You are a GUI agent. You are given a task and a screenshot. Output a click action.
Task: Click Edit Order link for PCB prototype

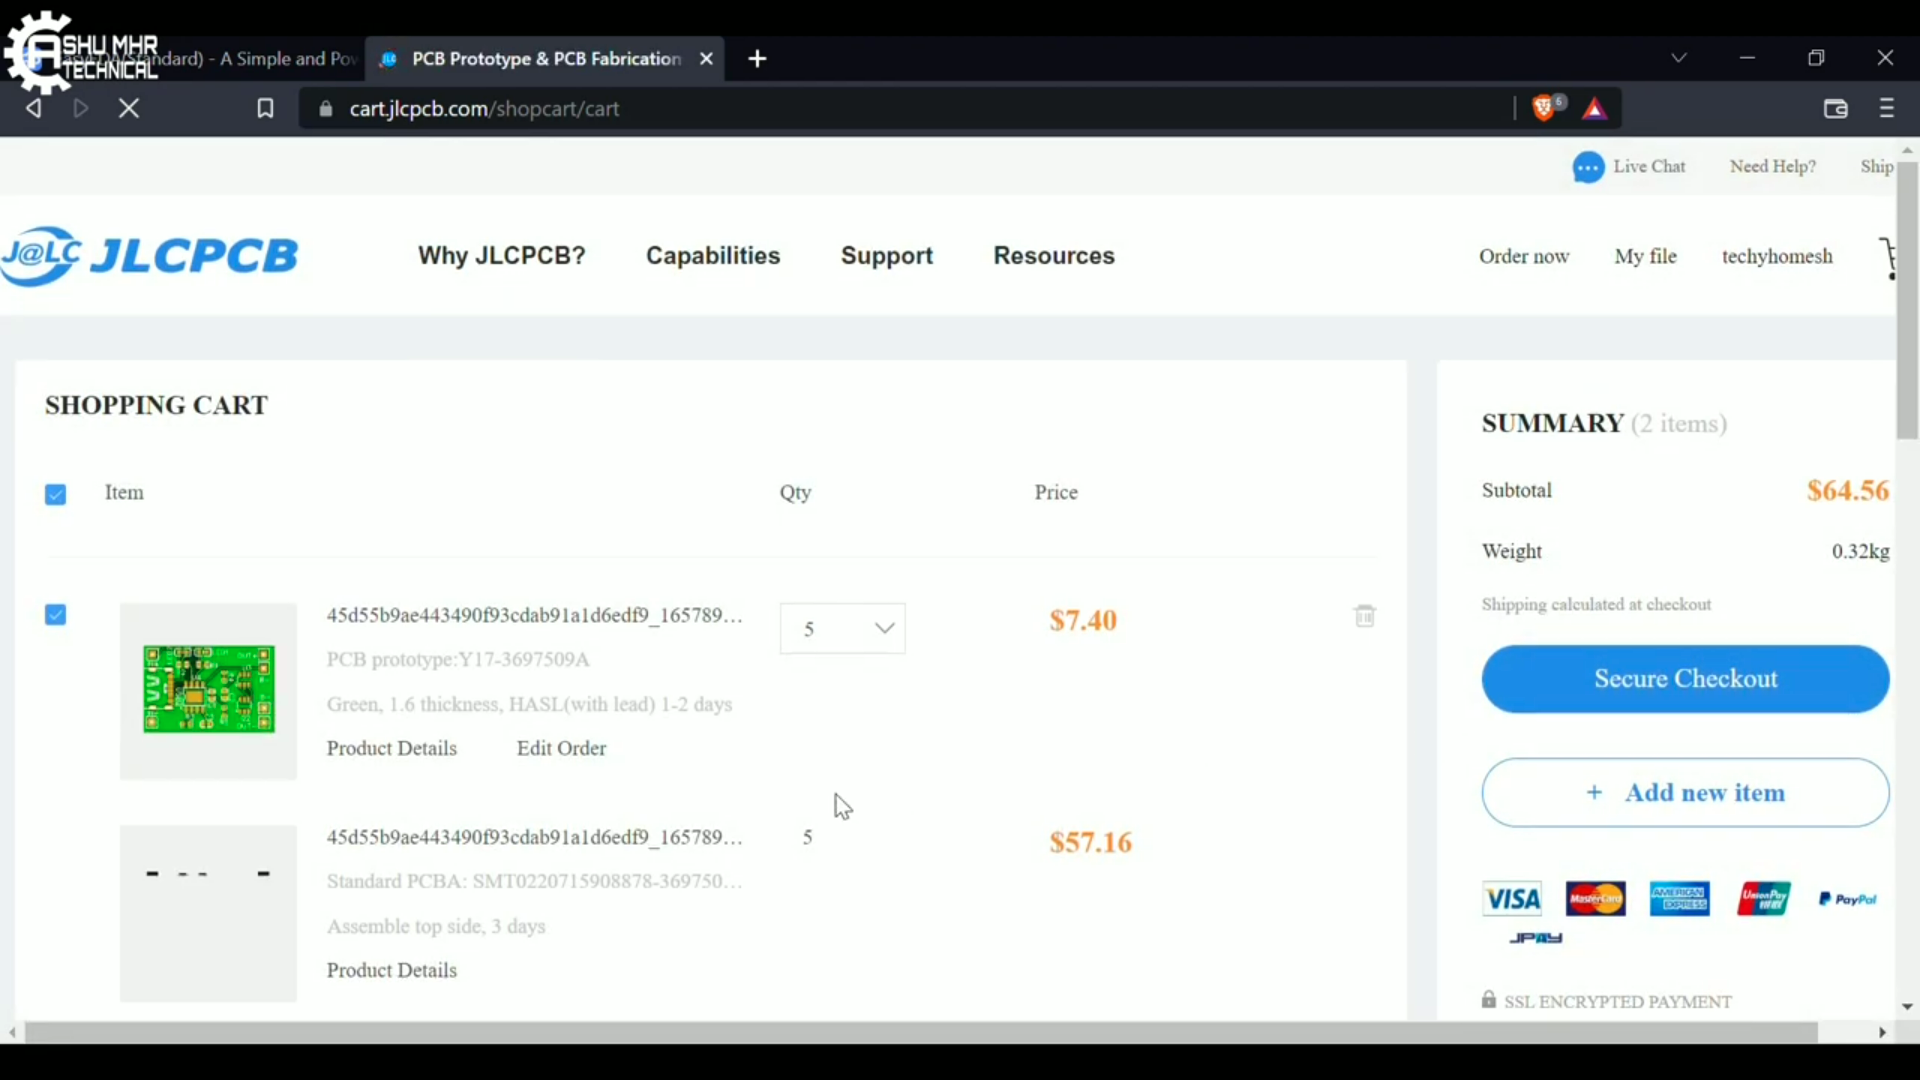[x=561, y=749]
